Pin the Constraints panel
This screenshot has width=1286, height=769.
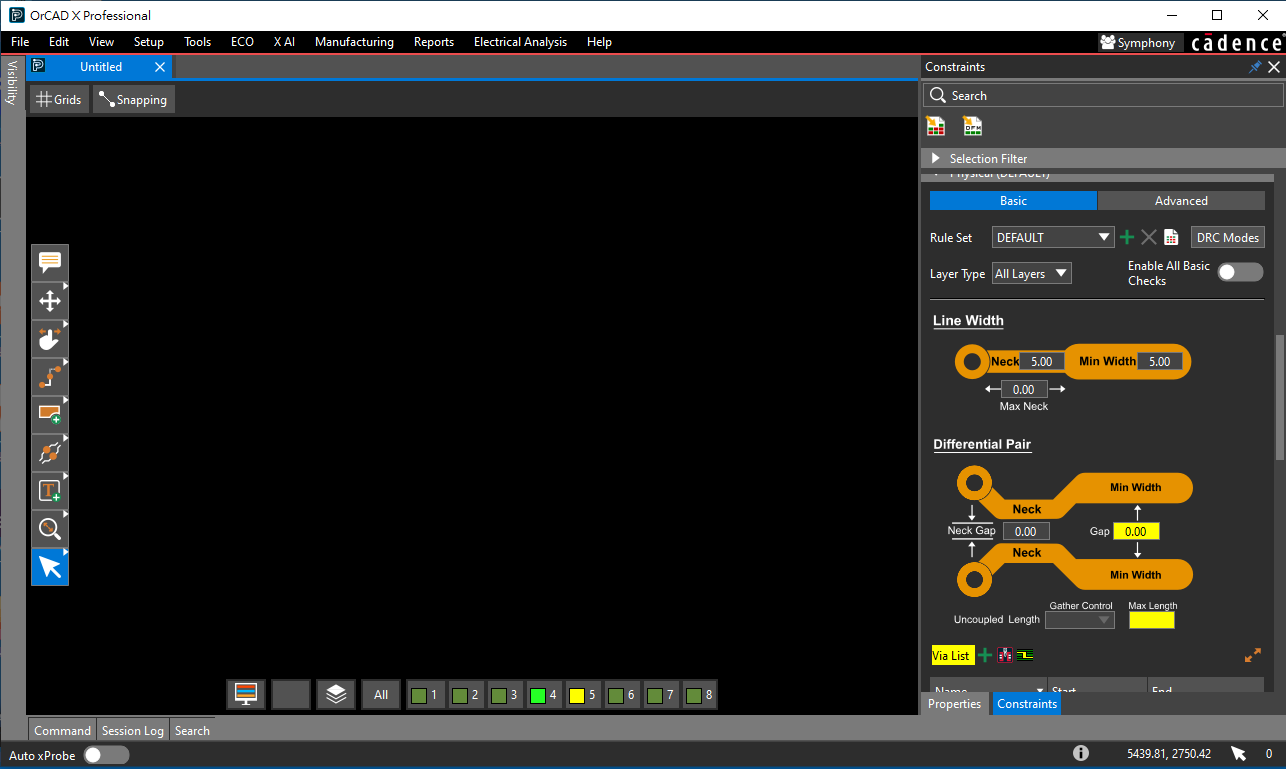[x=1255, y=67]
